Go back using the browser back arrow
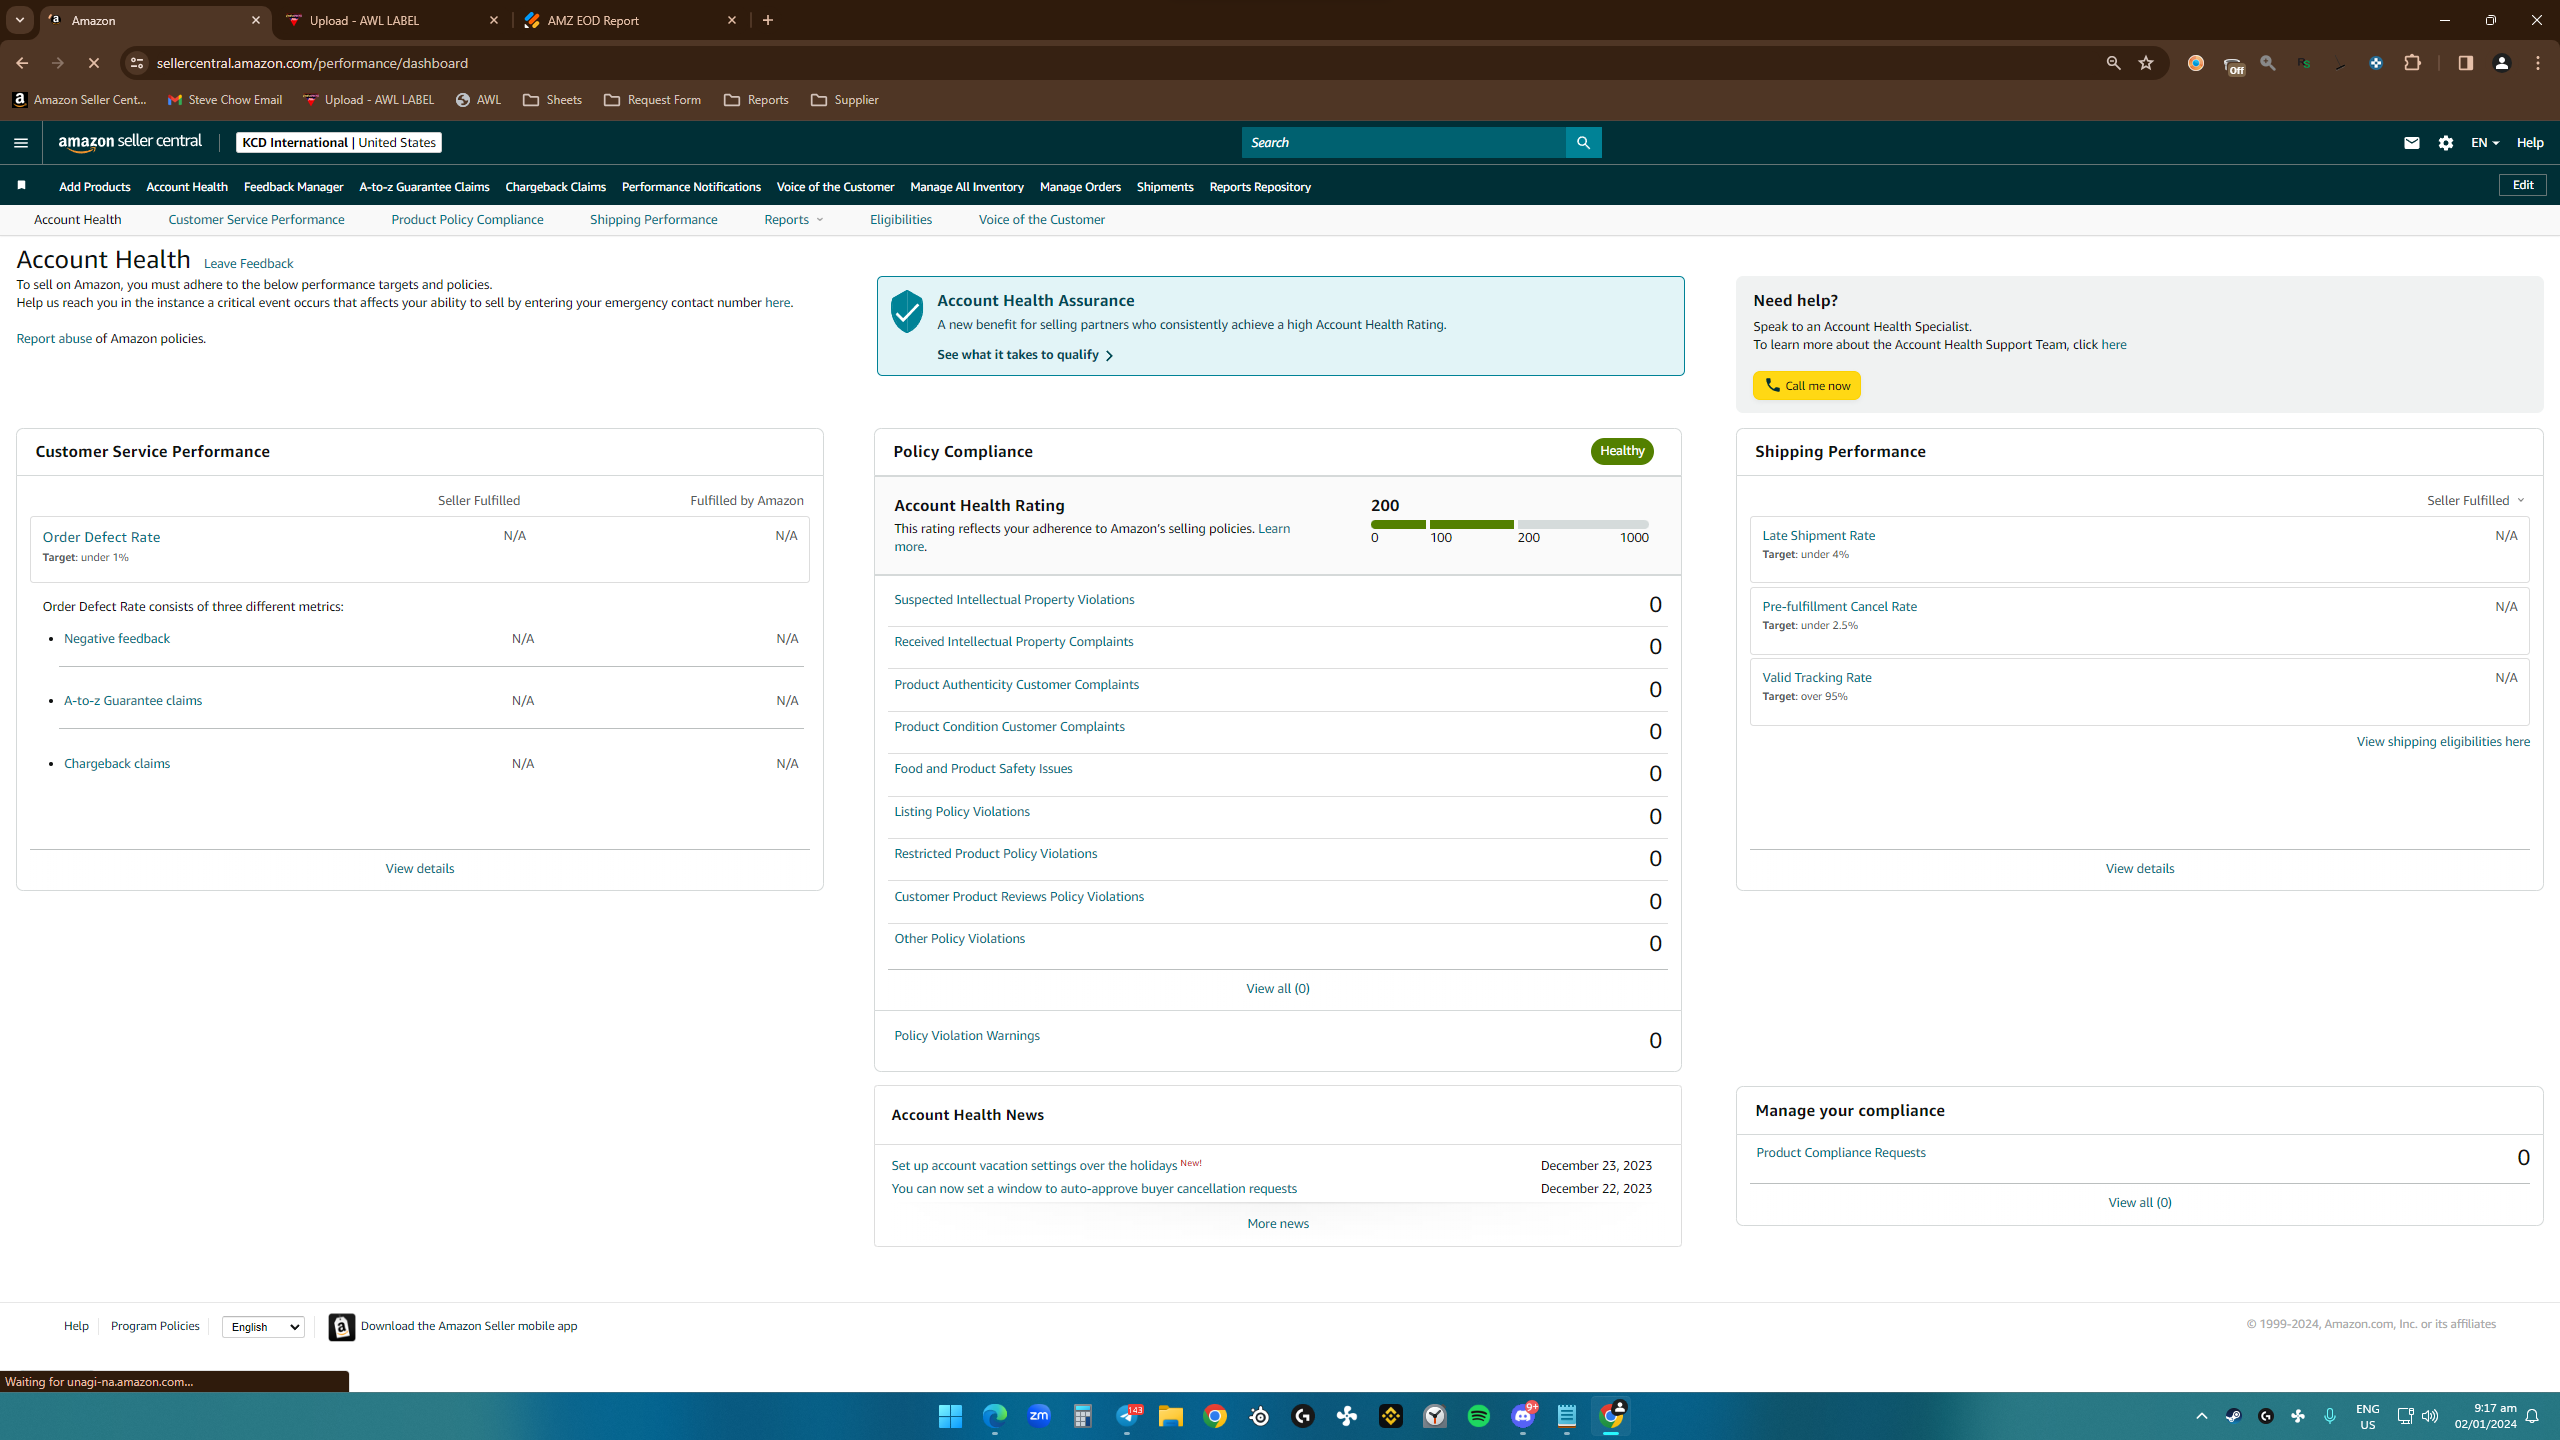The image size is (2560, 1440). click(22, 63)
